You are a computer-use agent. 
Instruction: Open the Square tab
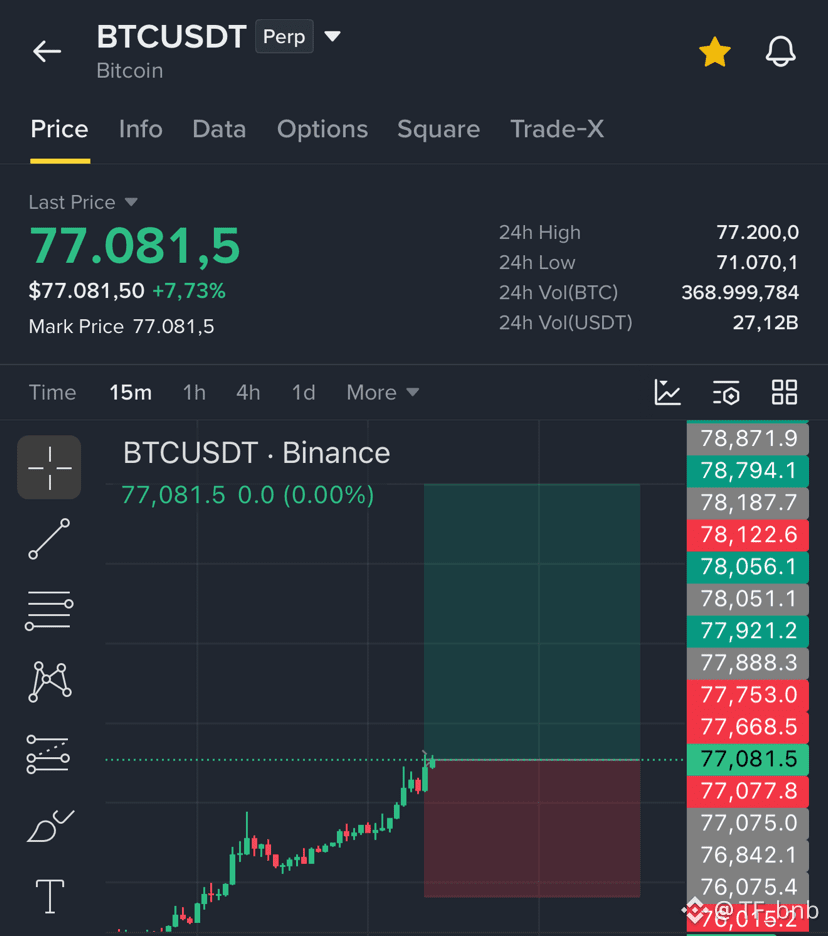(439, 129)
